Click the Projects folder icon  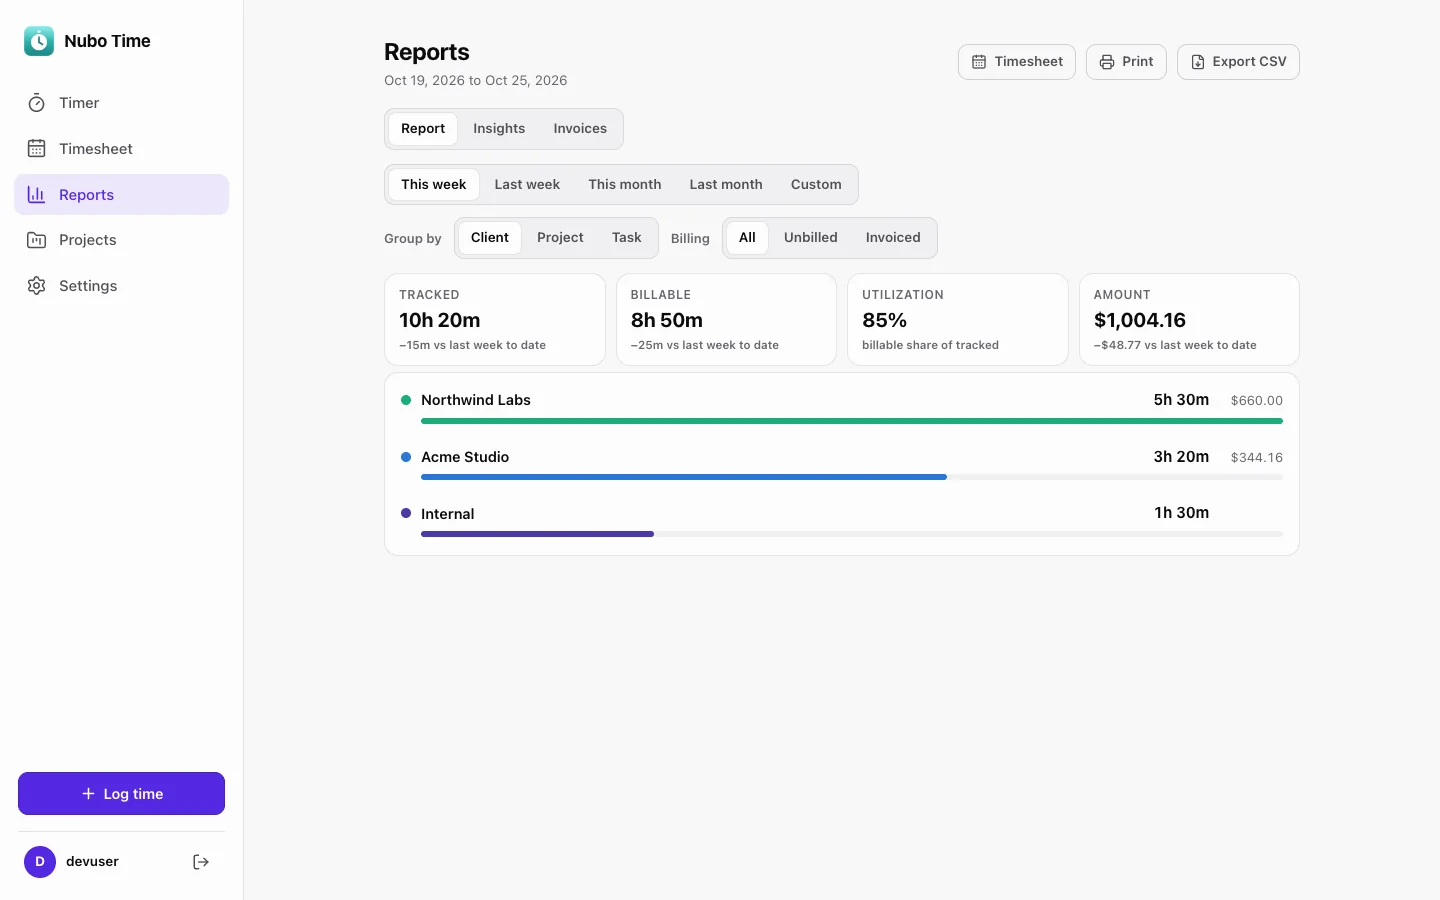click(x=37, y=240)
